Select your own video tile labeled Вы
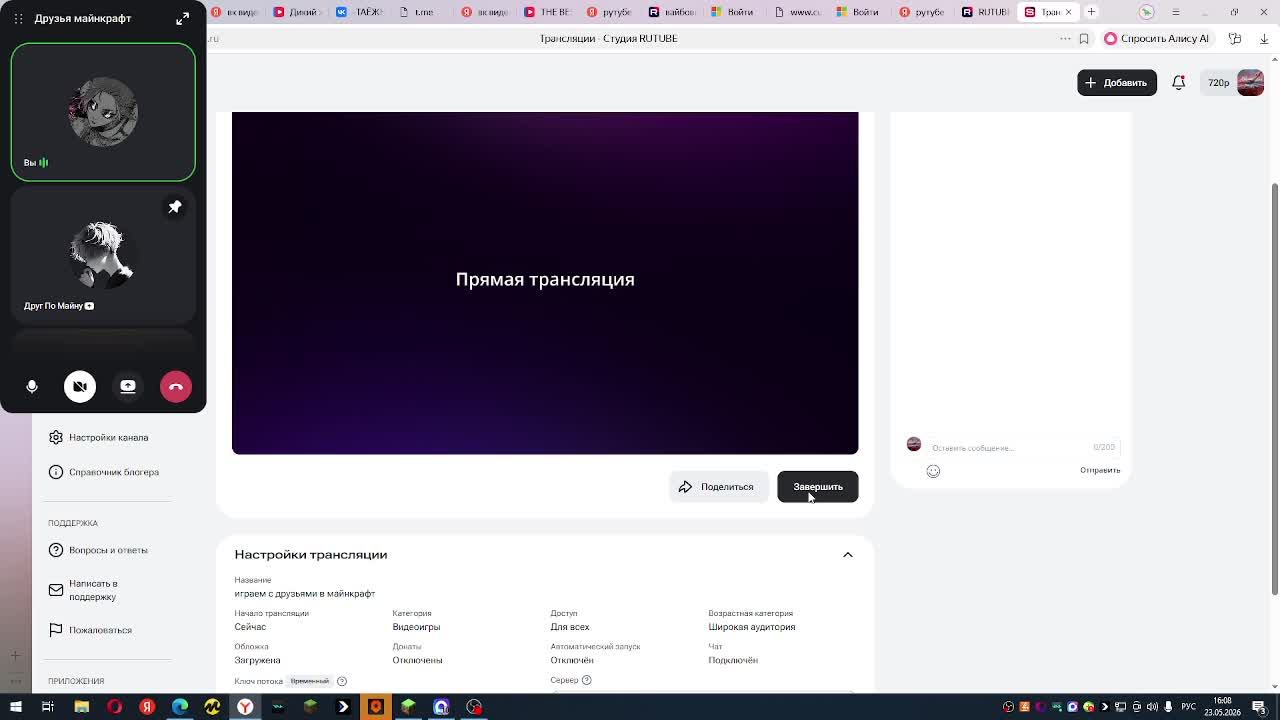The width and height of the screenshot is (1280, 720). [103, 112]
